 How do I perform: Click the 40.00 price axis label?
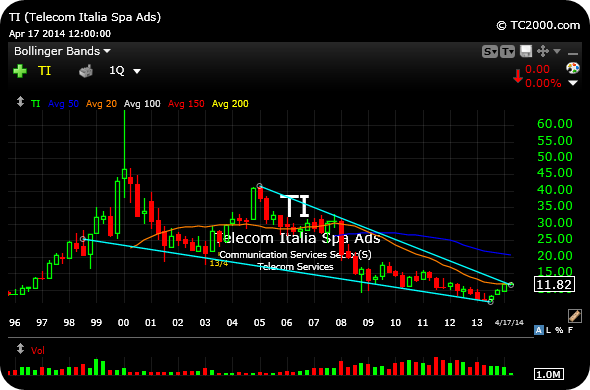[555, 189]
